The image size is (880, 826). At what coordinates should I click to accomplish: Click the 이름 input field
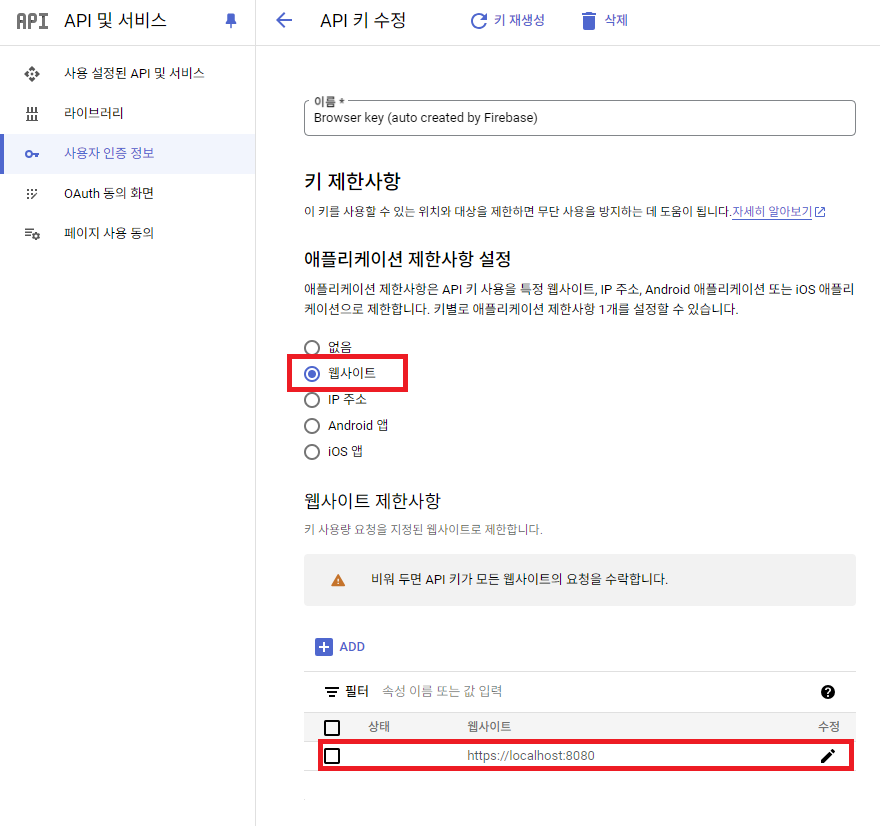(580, 118)
